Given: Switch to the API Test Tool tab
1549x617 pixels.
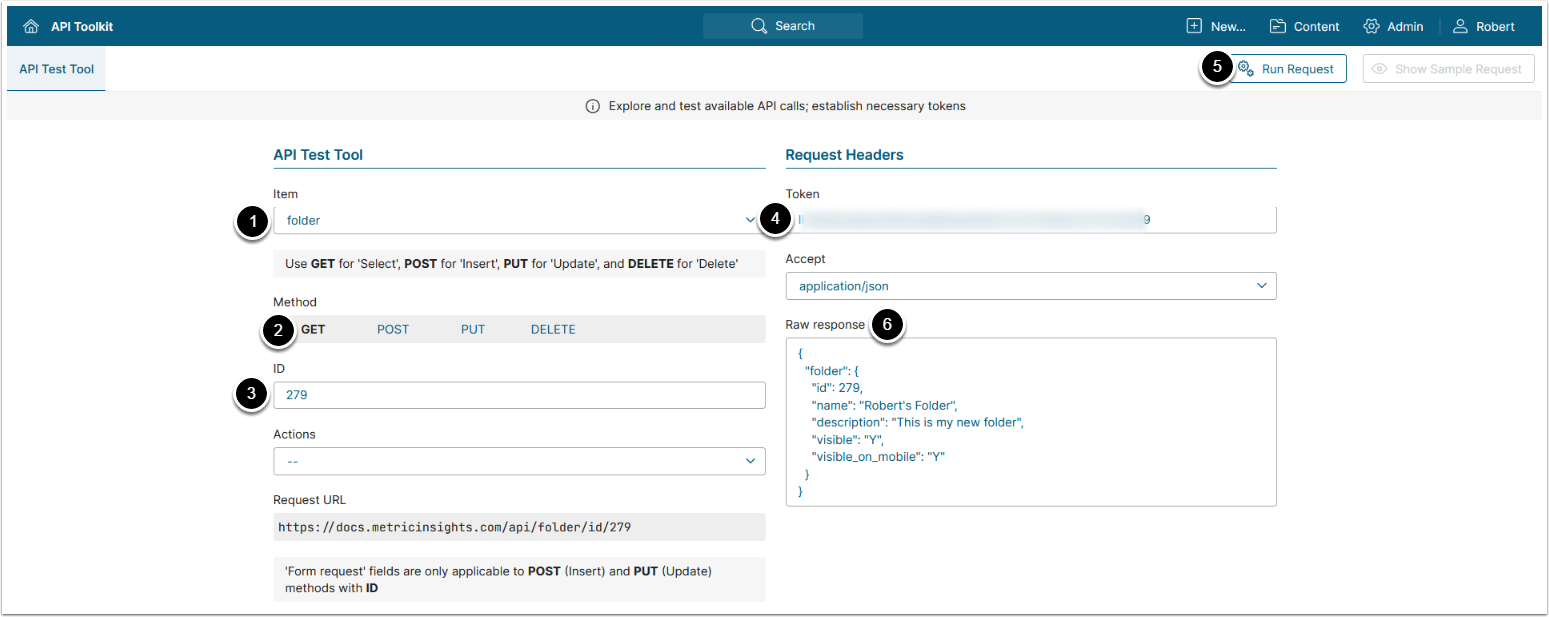Looking at the screenshot, I should tap(56, 69).
